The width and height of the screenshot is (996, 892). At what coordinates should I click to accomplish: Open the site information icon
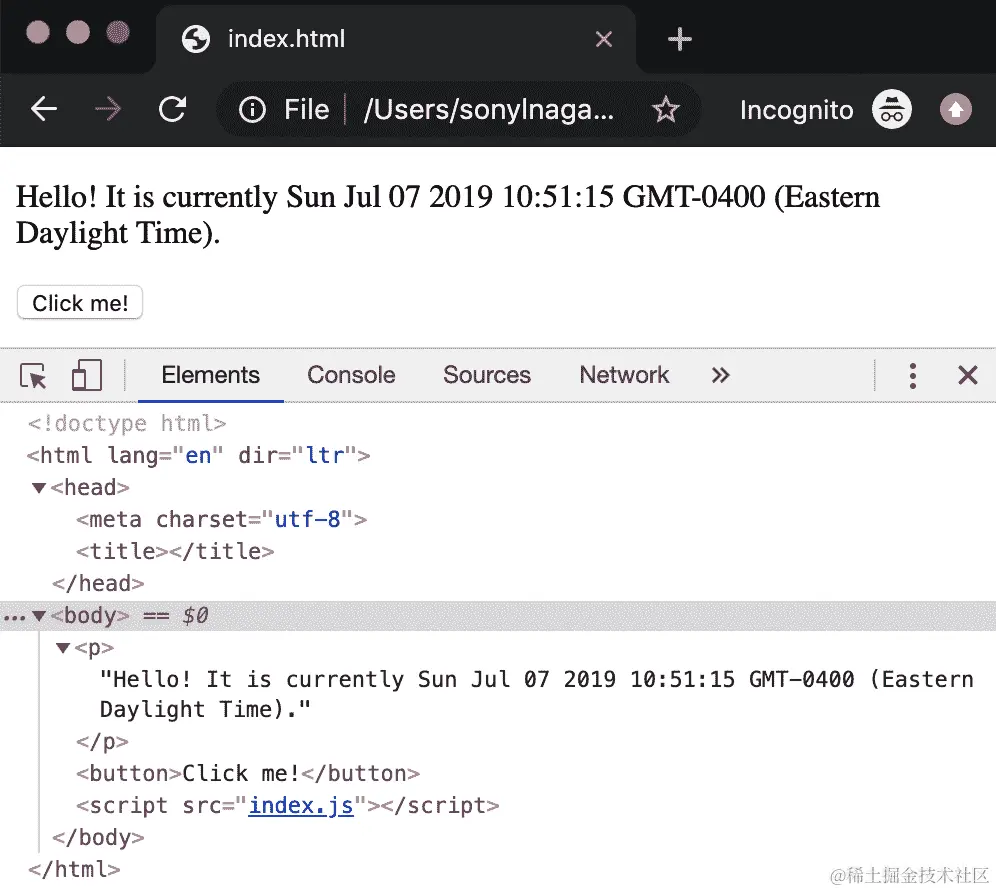click(252, 110)
